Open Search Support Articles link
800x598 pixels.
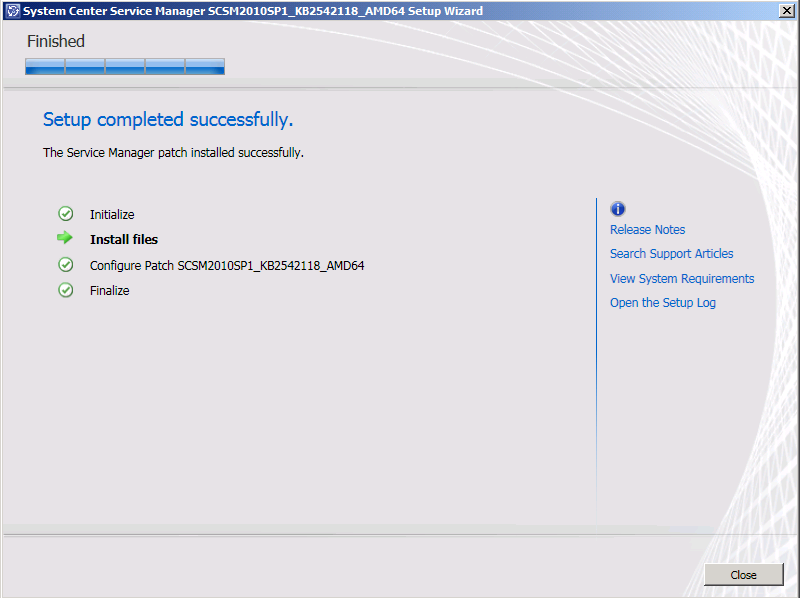[x=671, y=254]
